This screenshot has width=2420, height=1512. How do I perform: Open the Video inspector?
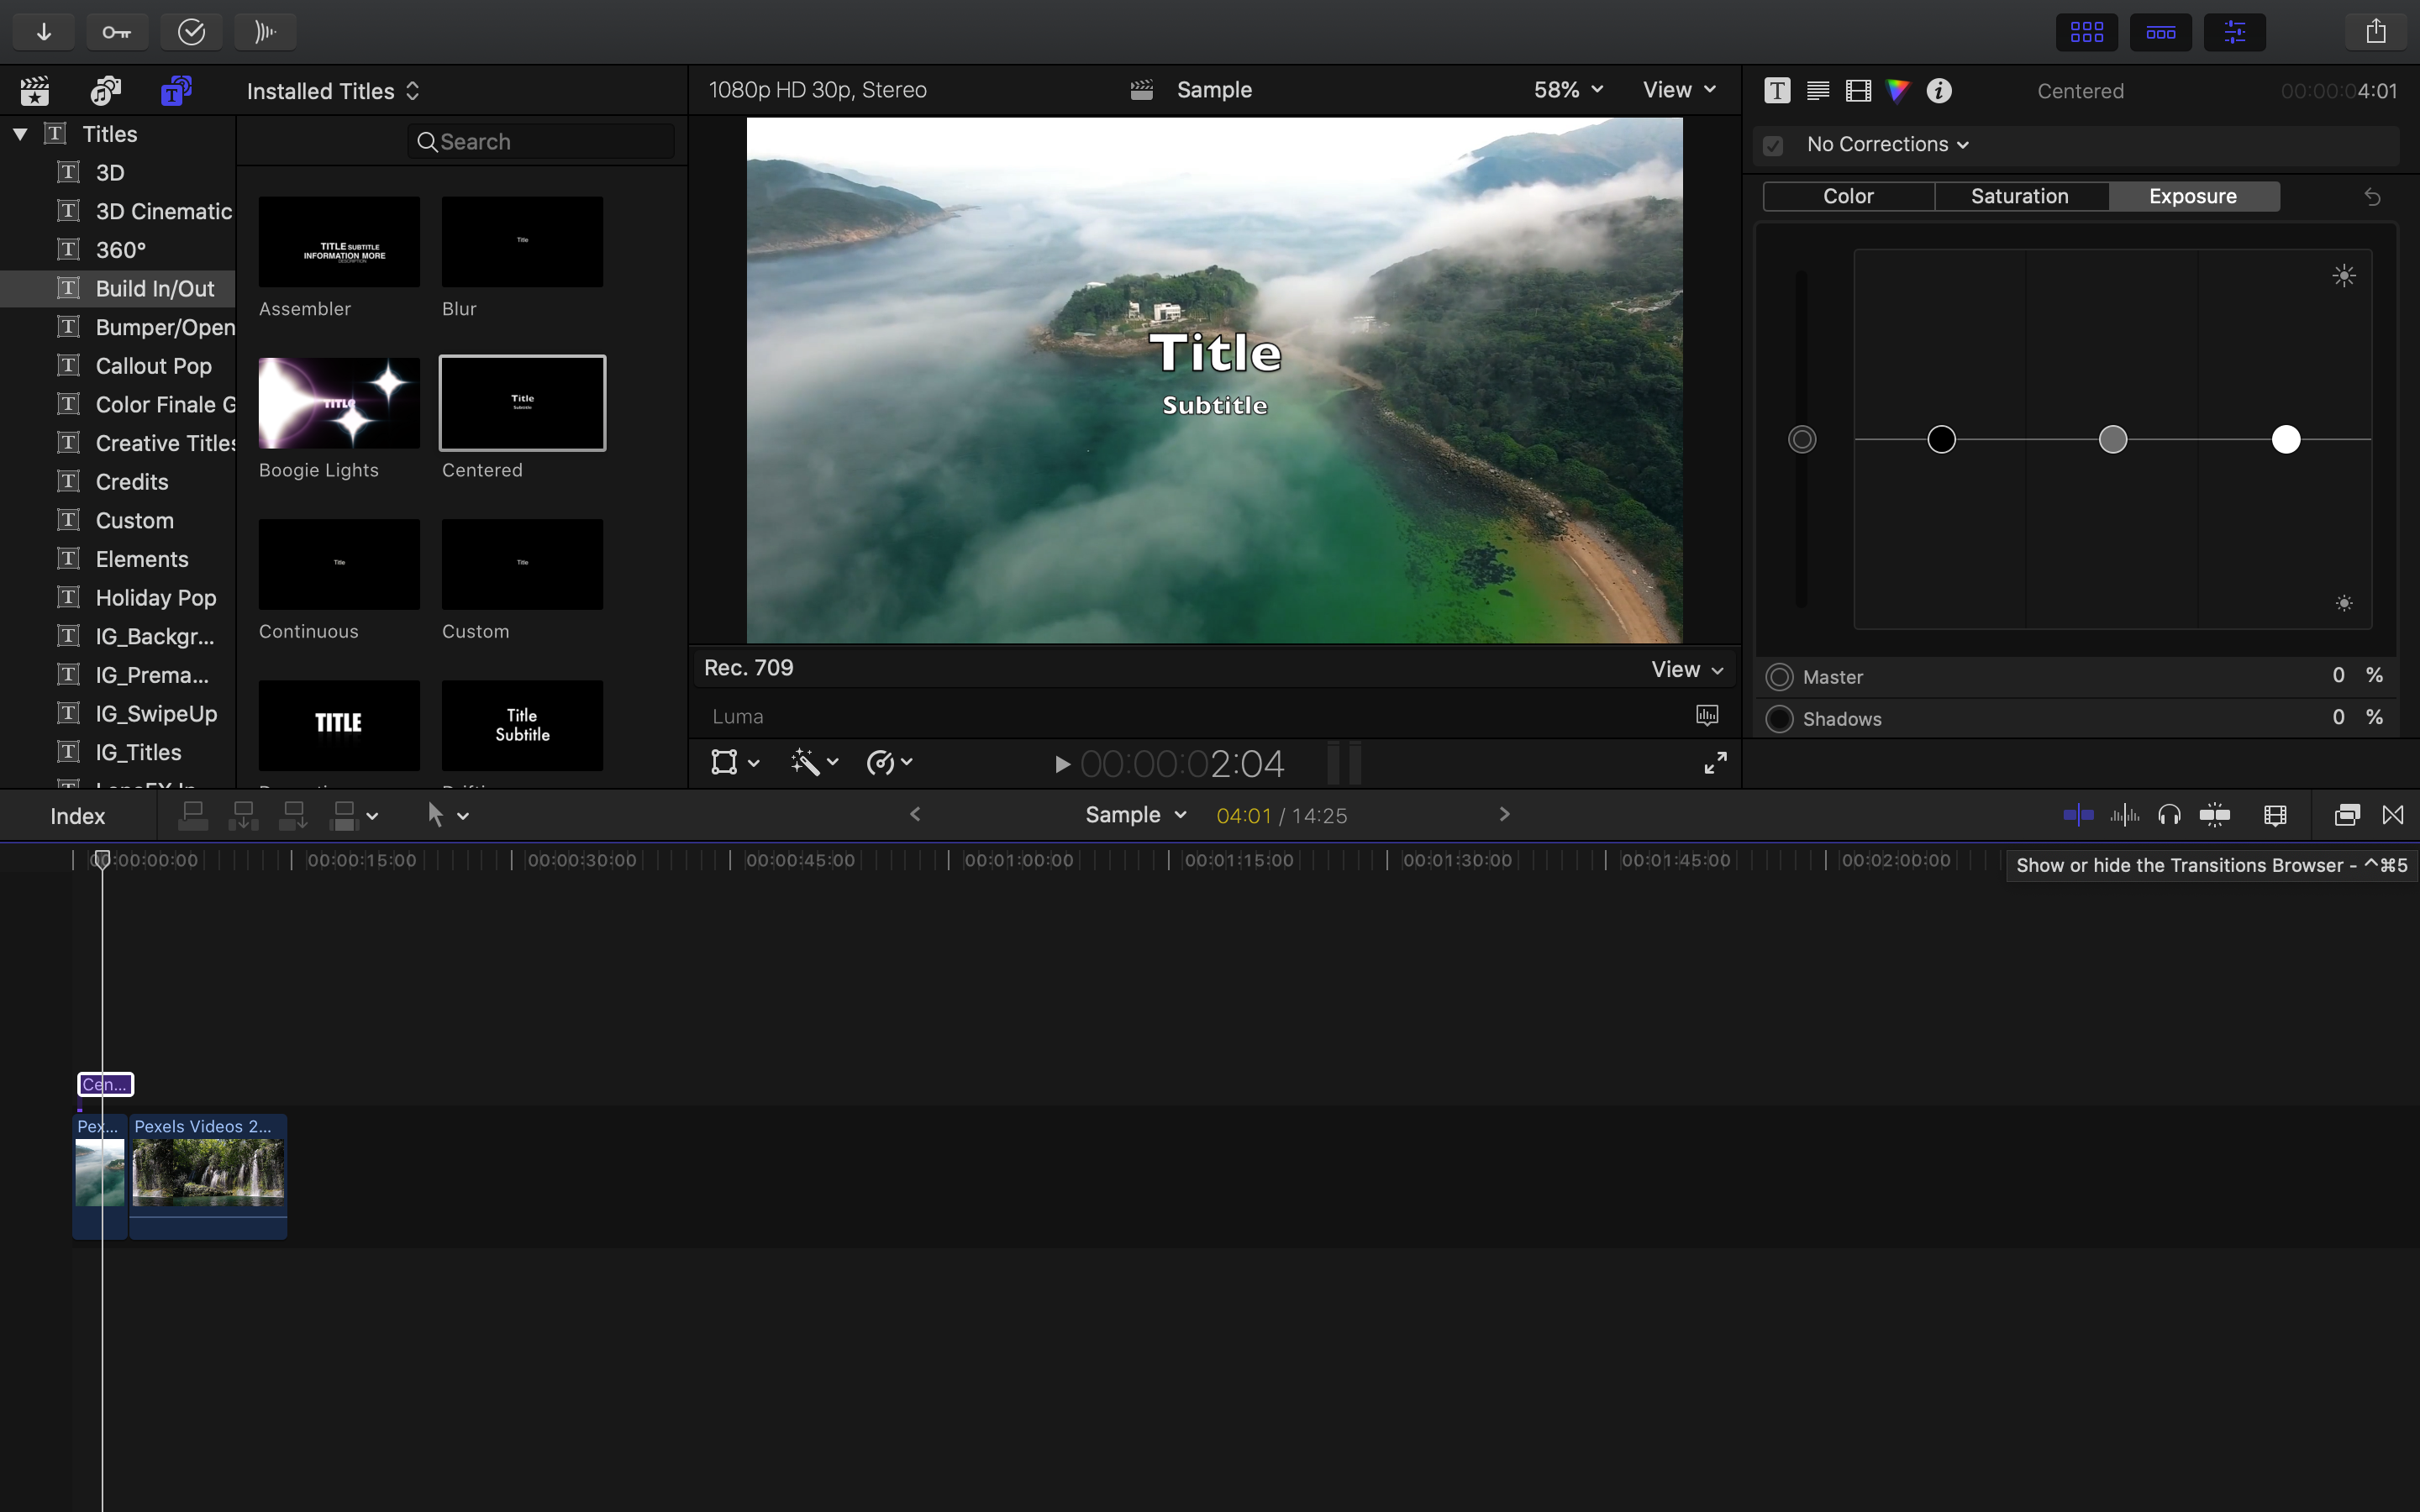click(1857, 90)
